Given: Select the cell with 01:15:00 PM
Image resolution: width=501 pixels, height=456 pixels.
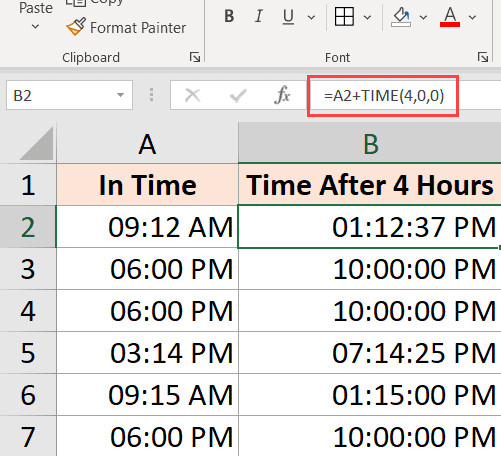Looking at the screenshot, I should coord(370,395).
